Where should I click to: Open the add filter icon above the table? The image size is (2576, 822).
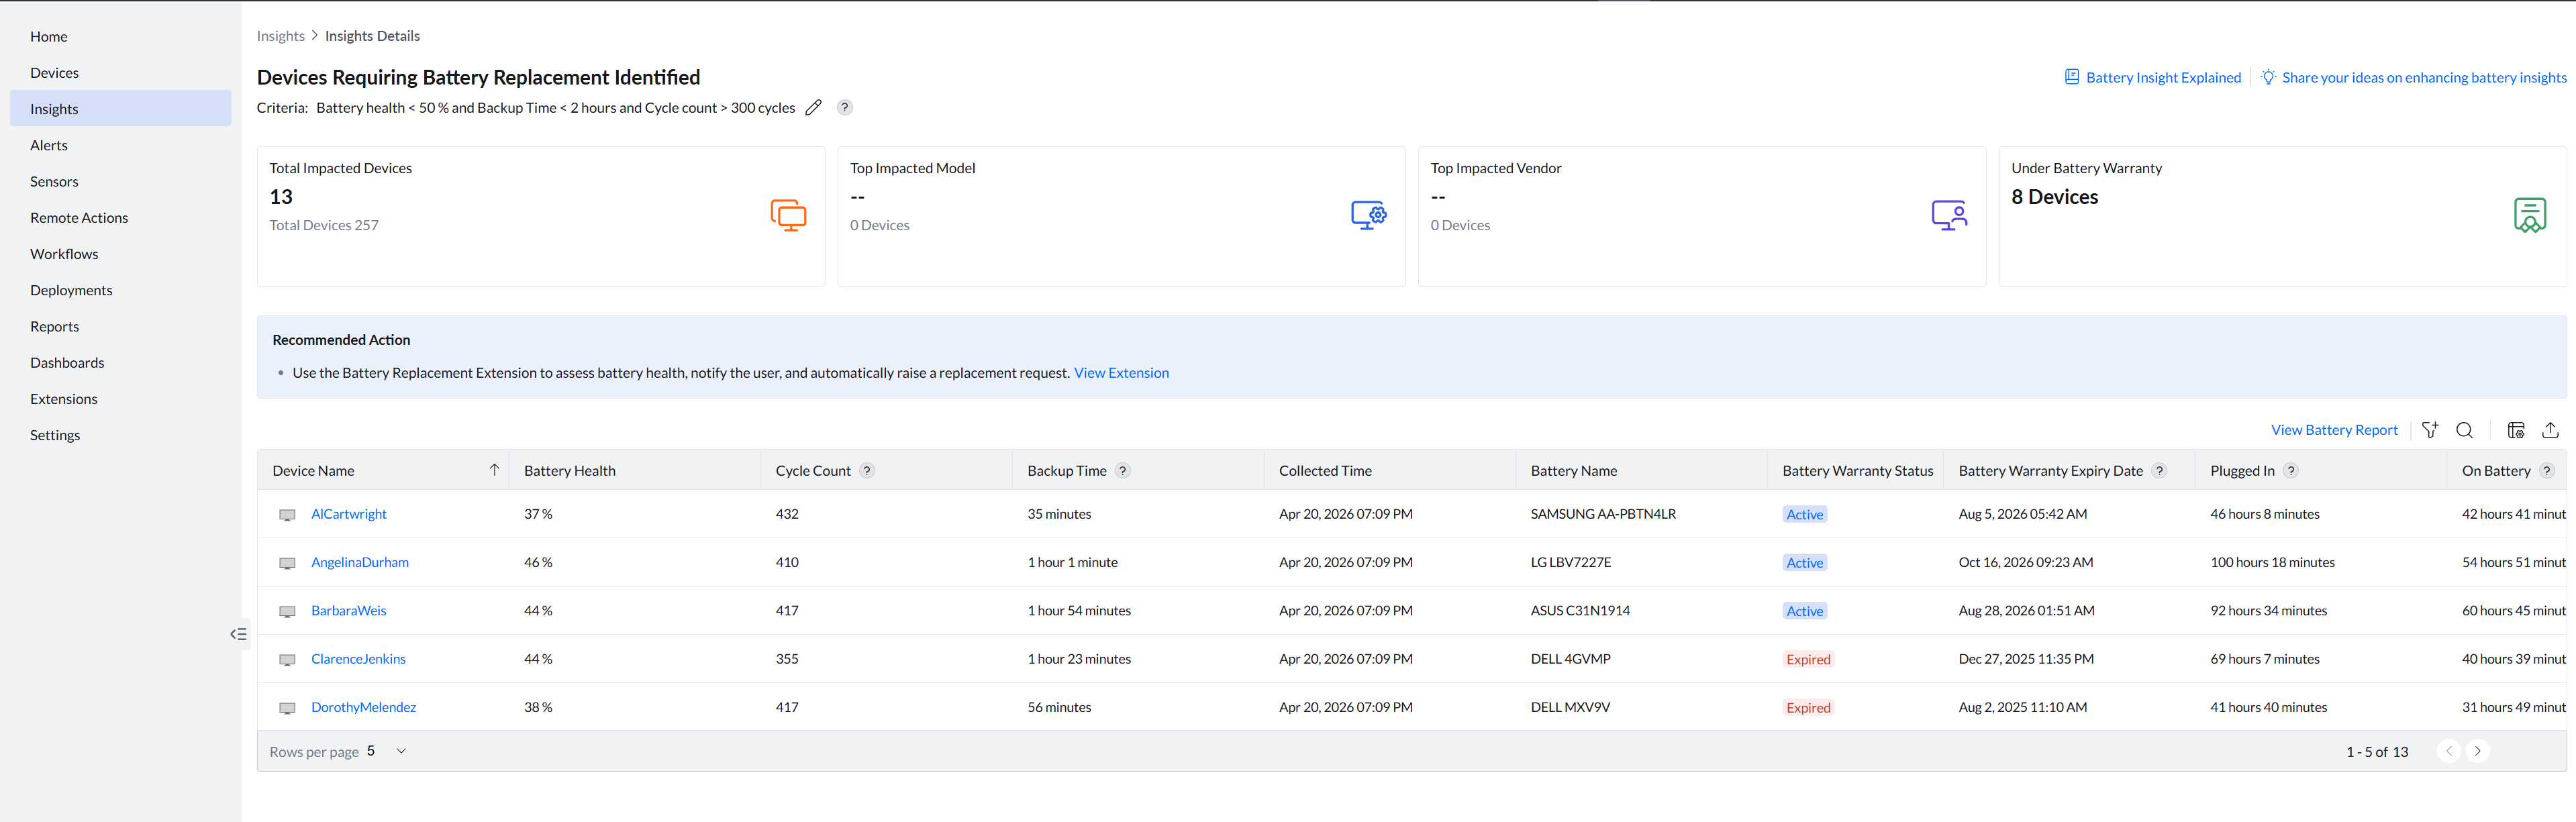coord(2431,430)
